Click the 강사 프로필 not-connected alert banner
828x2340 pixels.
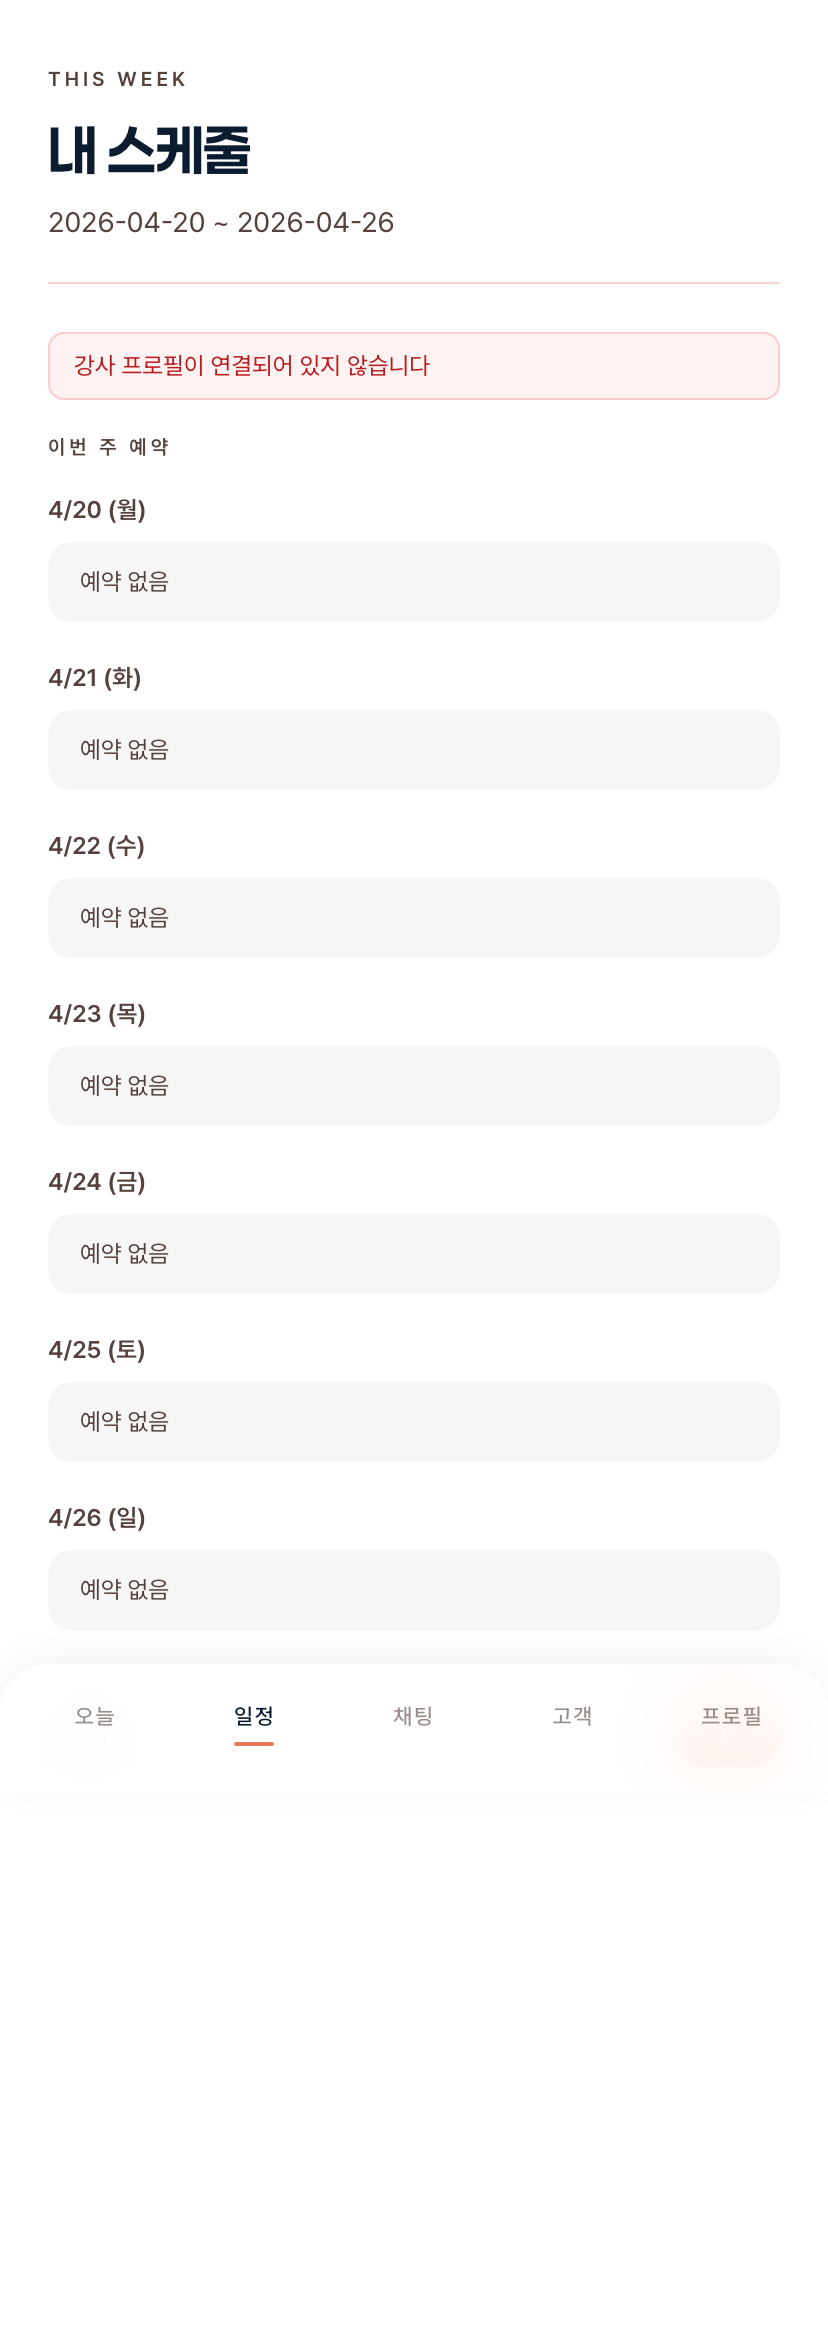tap(413, 366)
